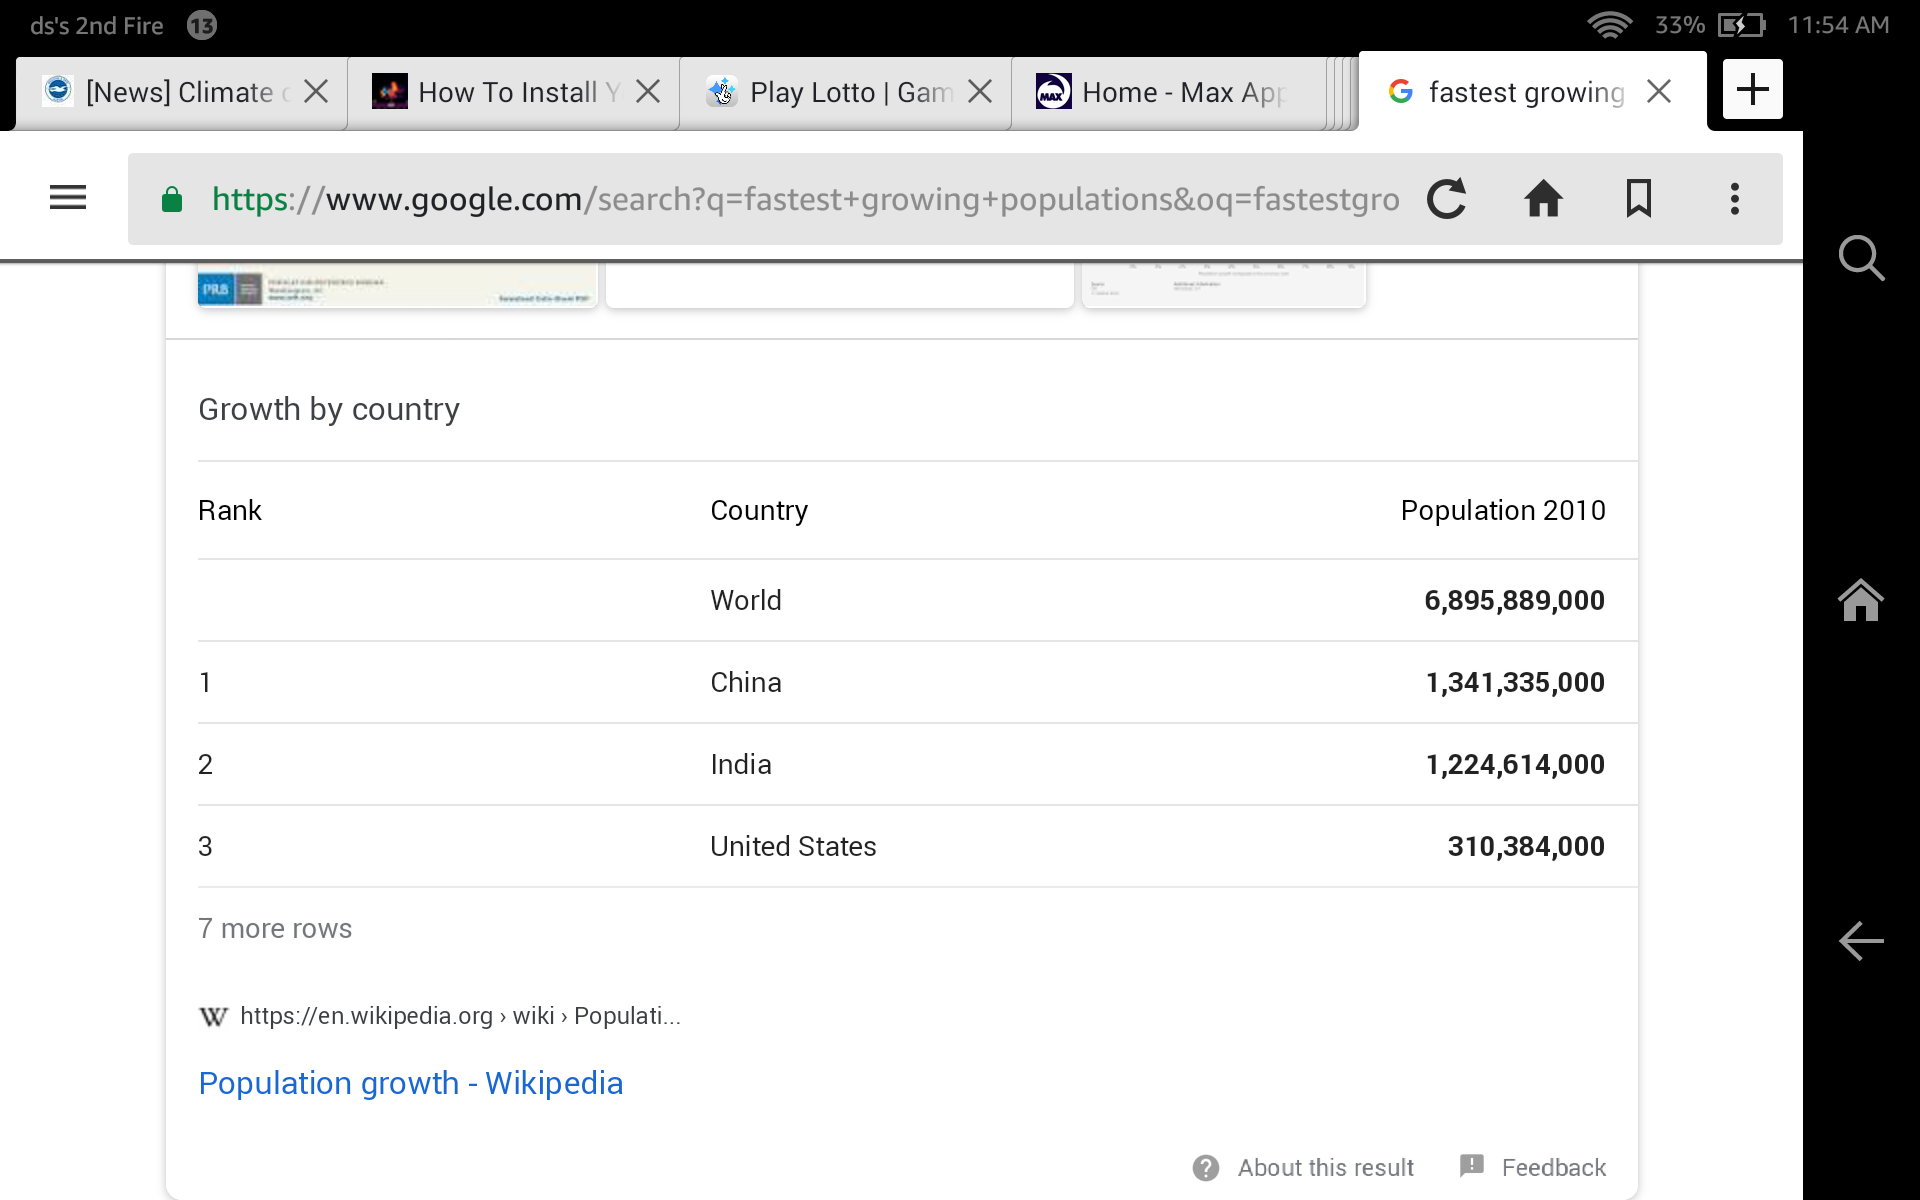
Task: Go to the browser home page icon
Action: (x=1543, y=198)
